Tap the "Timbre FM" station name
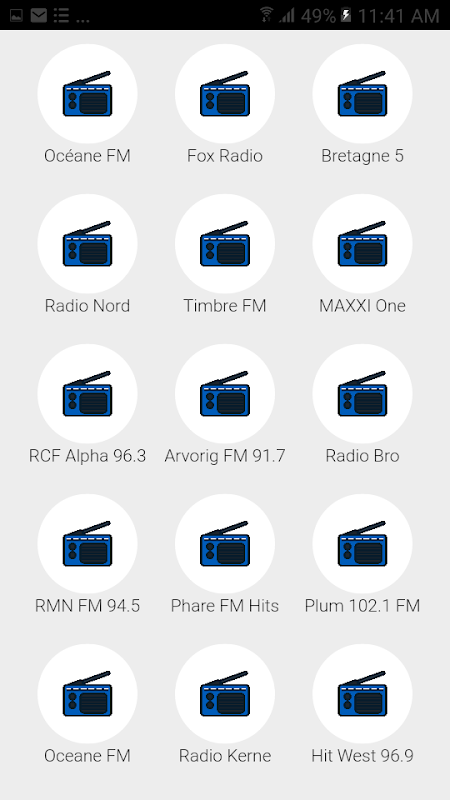 [225, 306]
